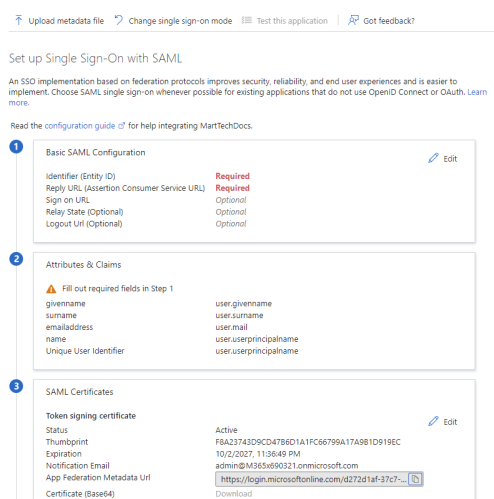Open the configuration guide link
The image size is (494, 499).
[80, 126]
